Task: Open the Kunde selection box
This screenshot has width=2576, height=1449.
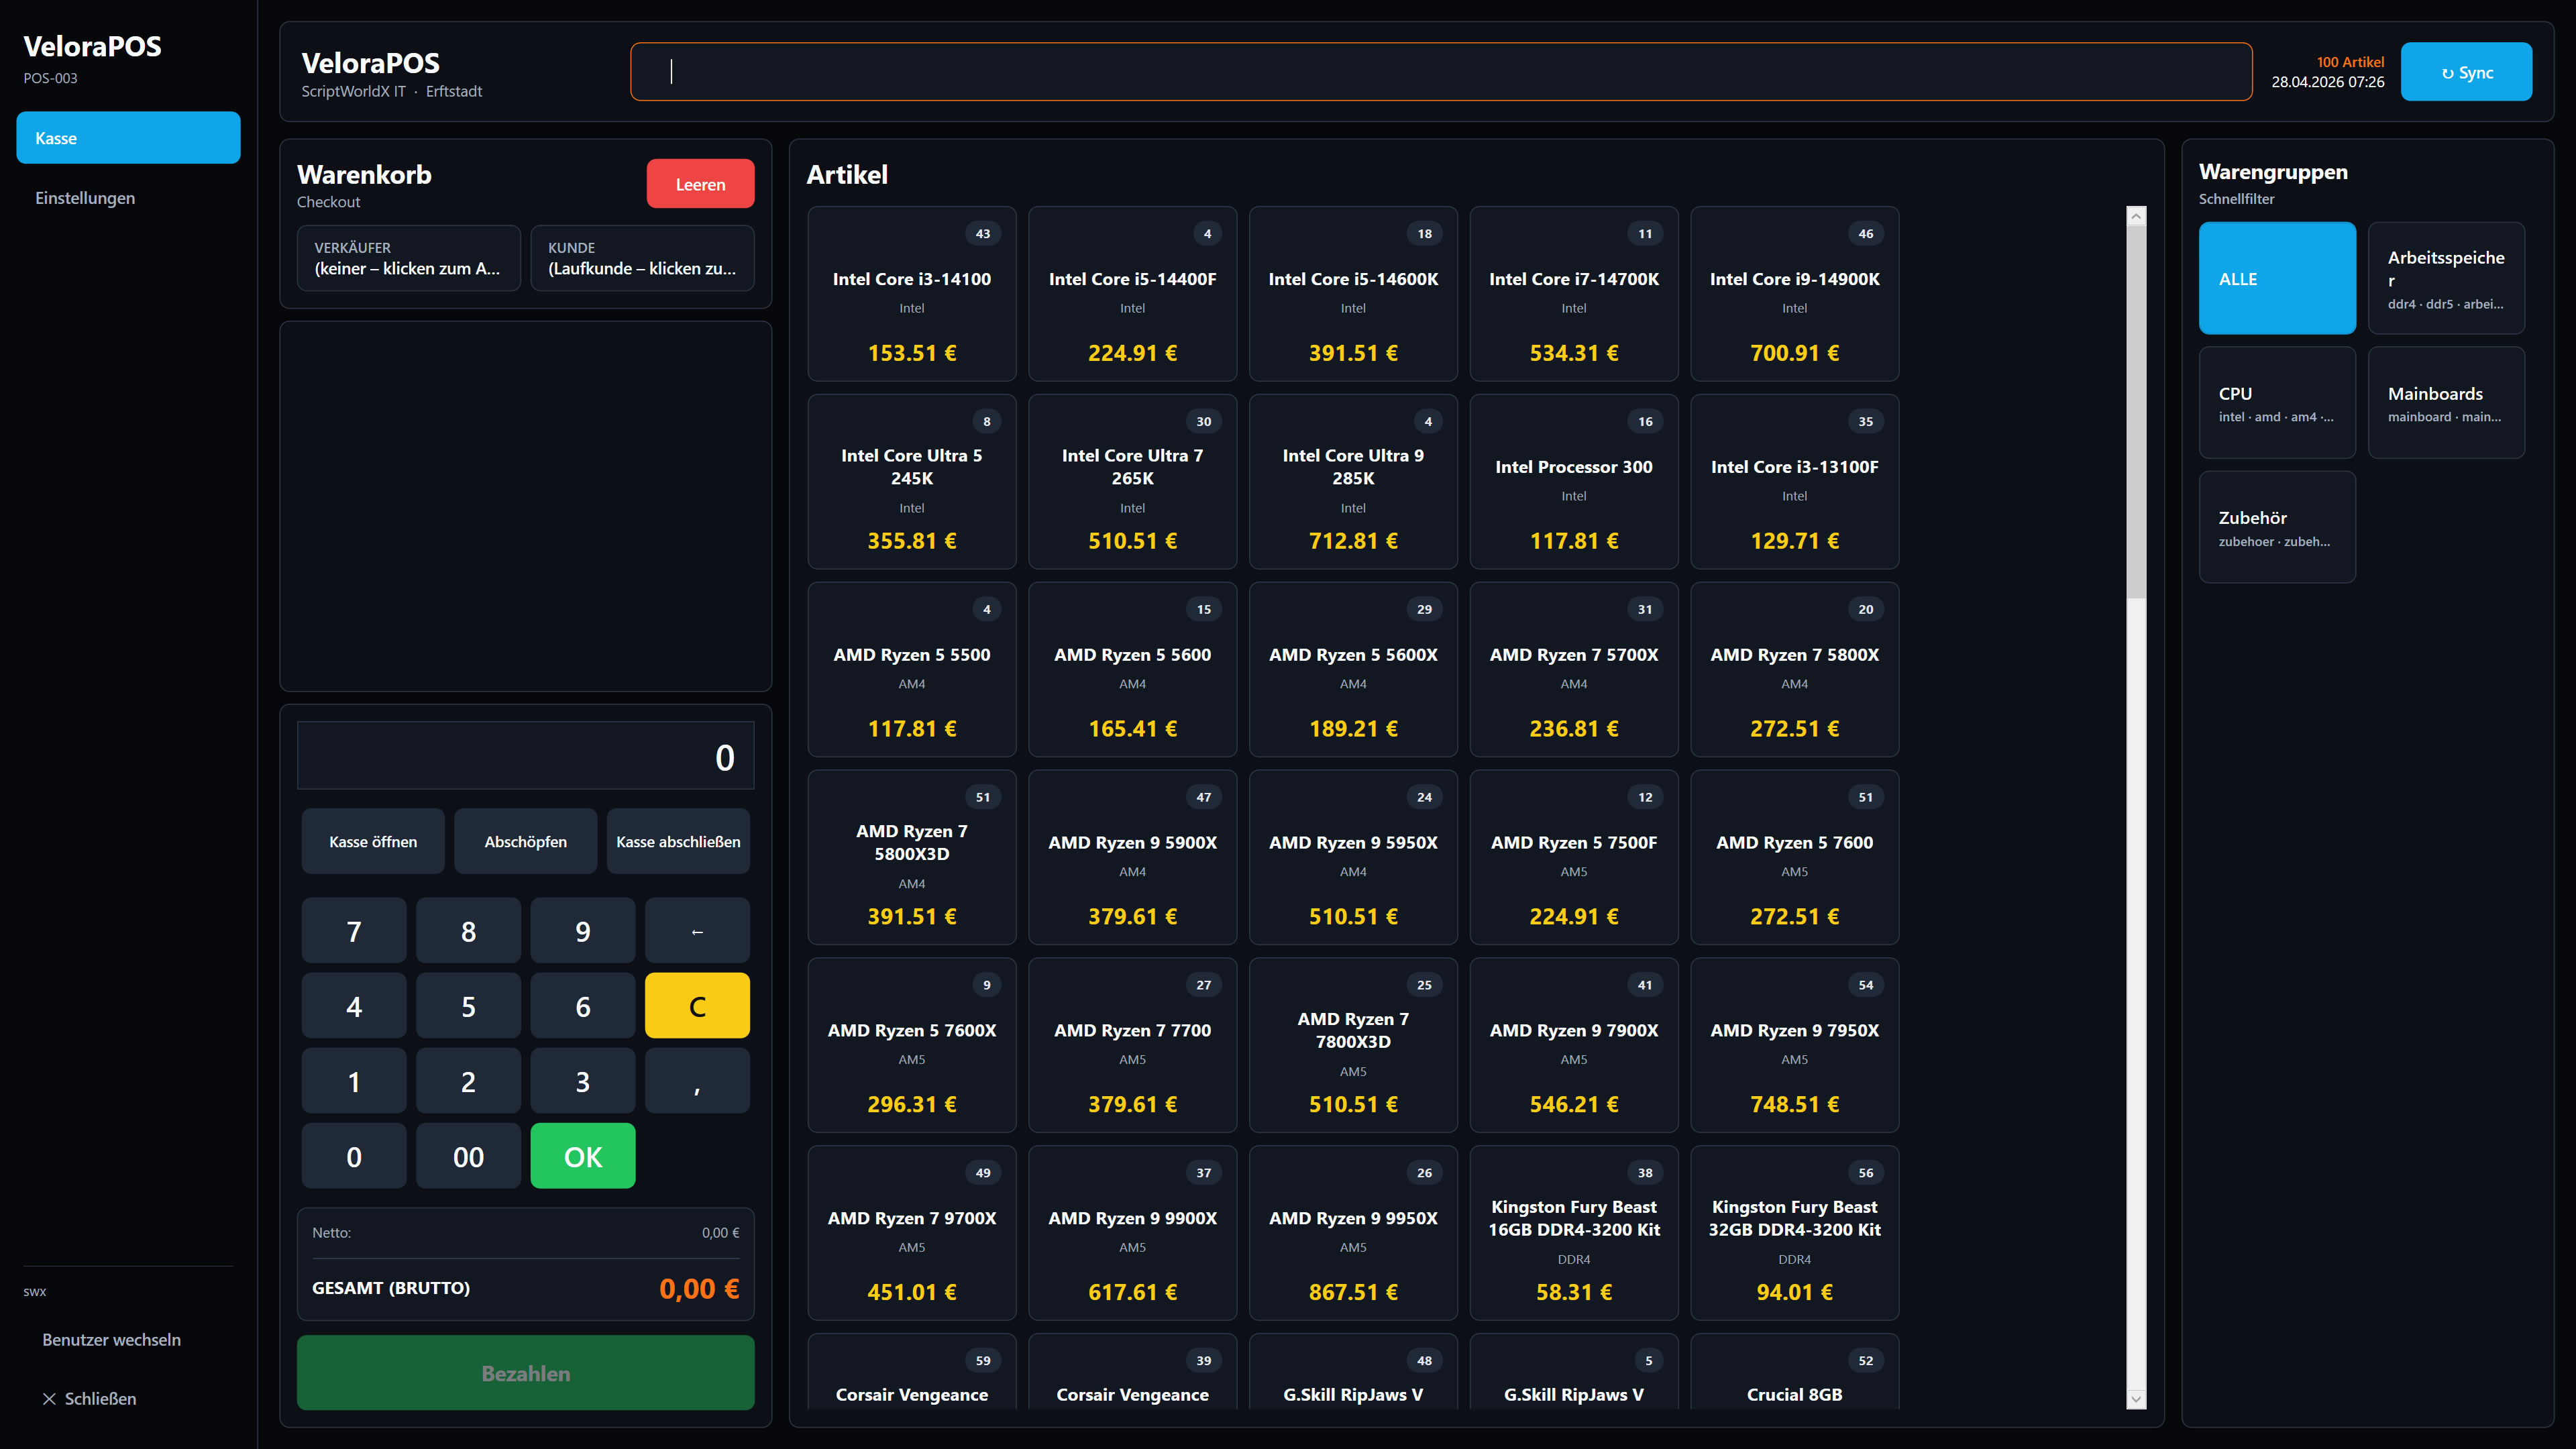Action: tap(642, 258)
